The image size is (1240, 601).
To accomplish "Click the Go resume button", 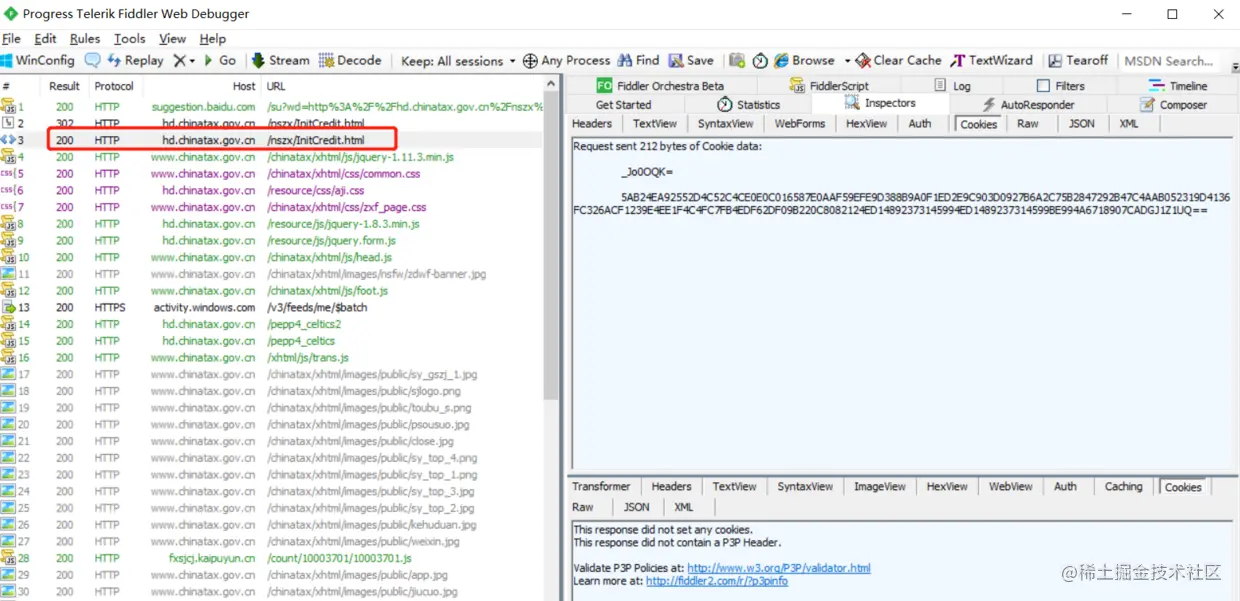I will click(x=220, y=60).
